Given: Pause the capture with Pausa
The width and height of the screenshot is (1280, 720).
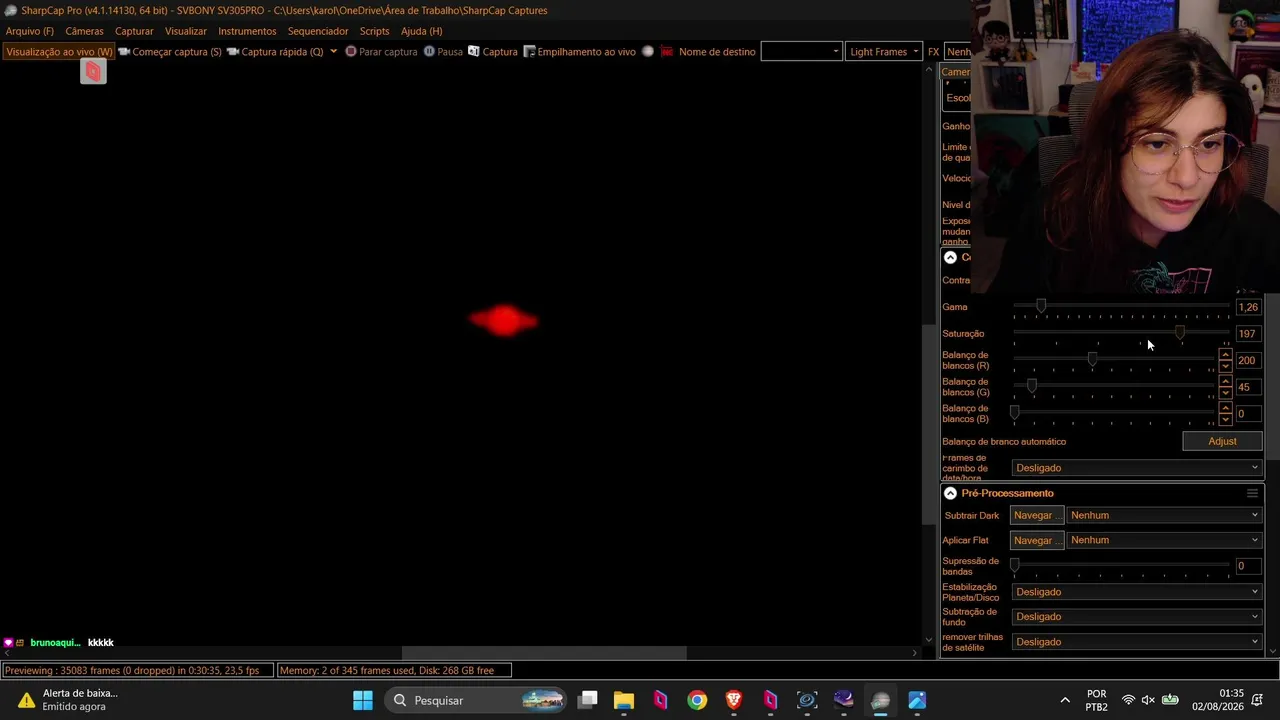Looking at the screenshot, I should tap(443, 52).
